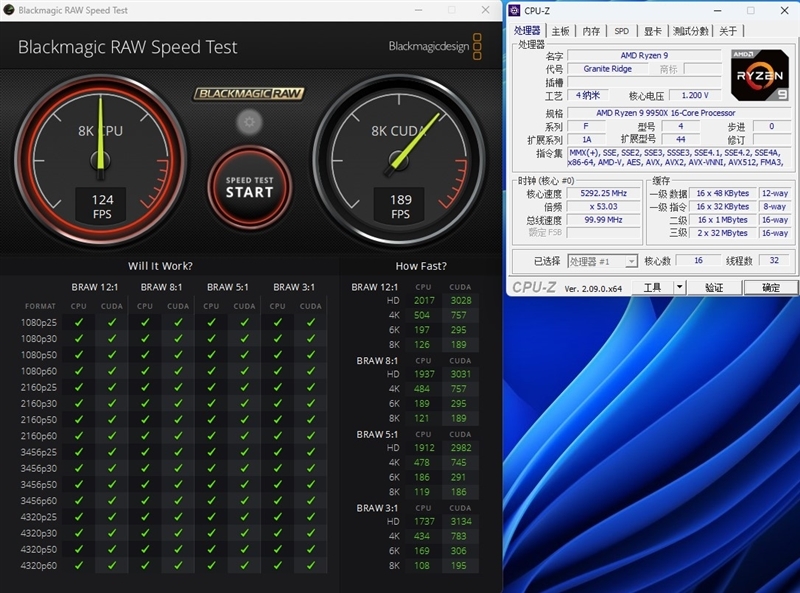Image resolution: width=800 pixels, height=593 pixels.
Task: Click 4320p25 BRAW 3:1 CPU checkmark
Action: point(278,516)
